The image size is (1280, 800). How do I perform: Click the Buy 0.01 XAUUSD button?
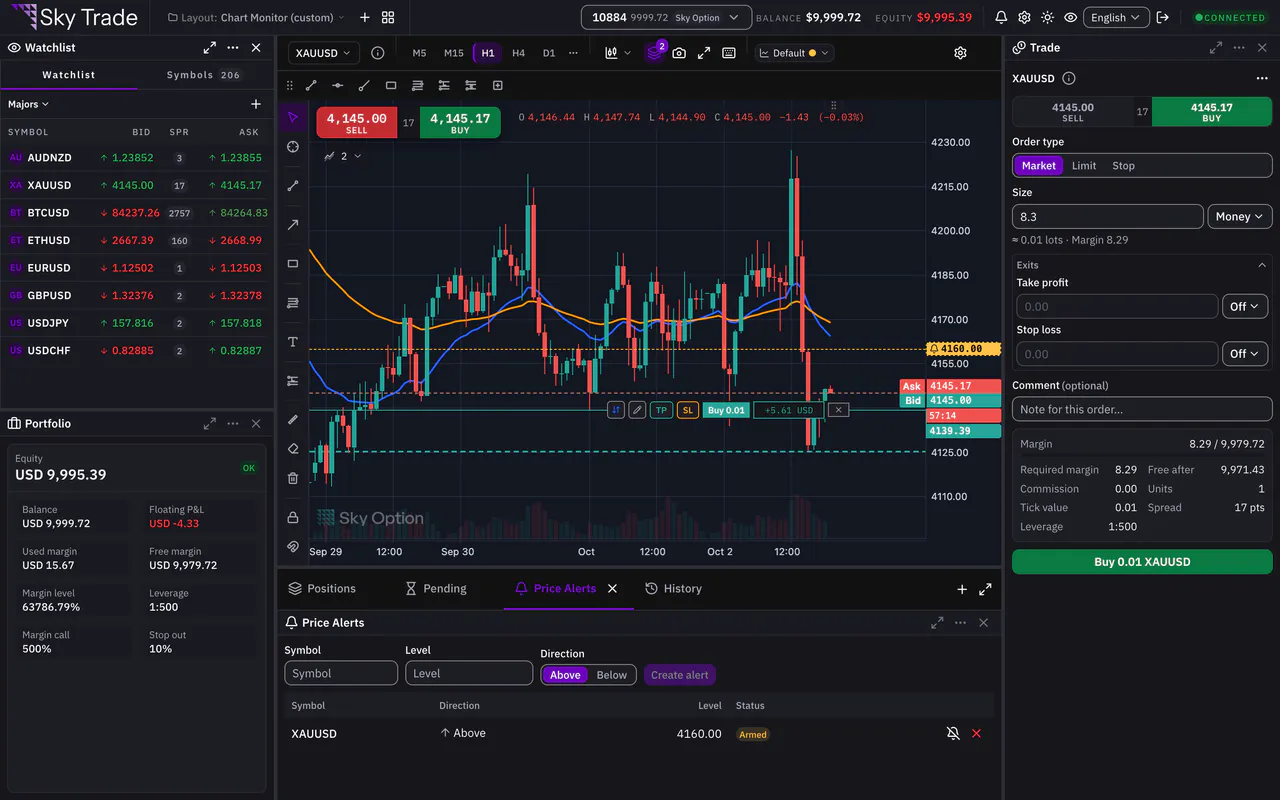(1142, 562)
